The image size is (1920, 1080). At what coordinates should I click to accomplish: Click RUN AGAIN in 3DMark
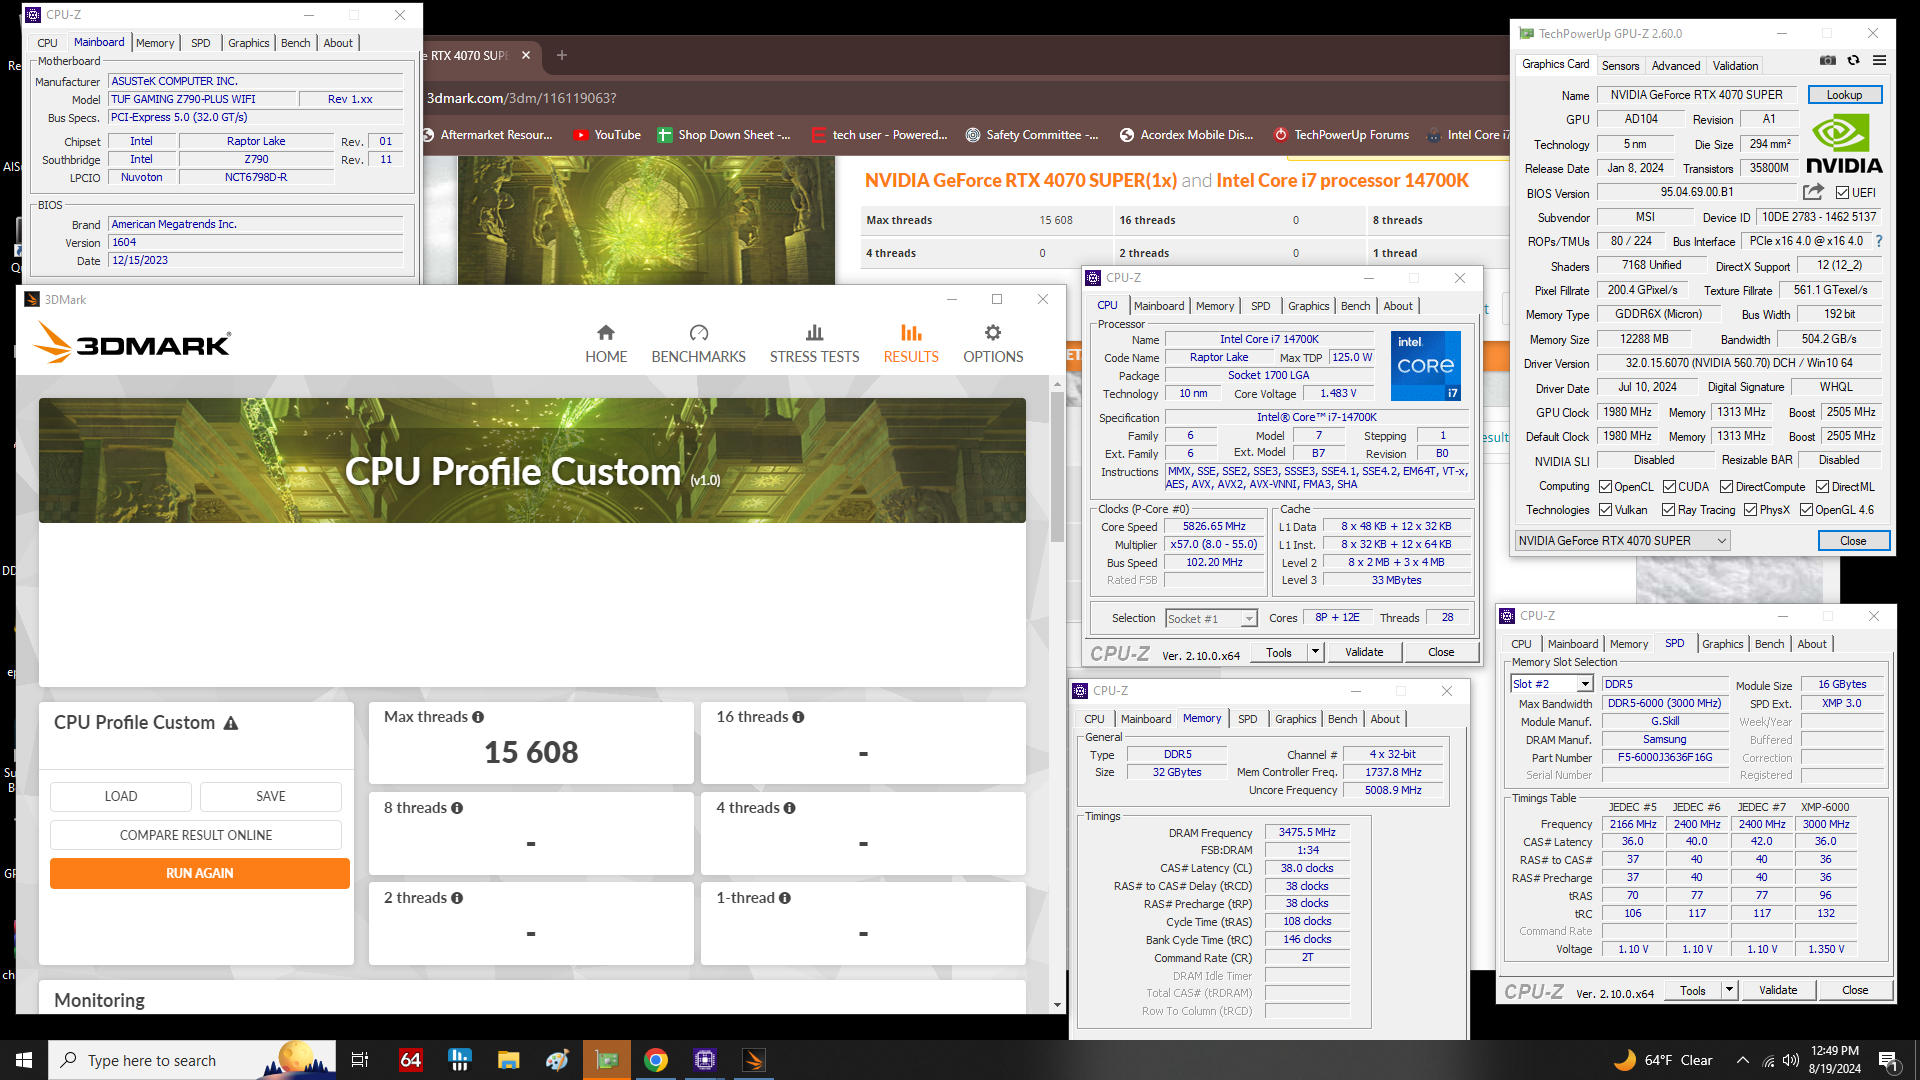pos(200,873)
